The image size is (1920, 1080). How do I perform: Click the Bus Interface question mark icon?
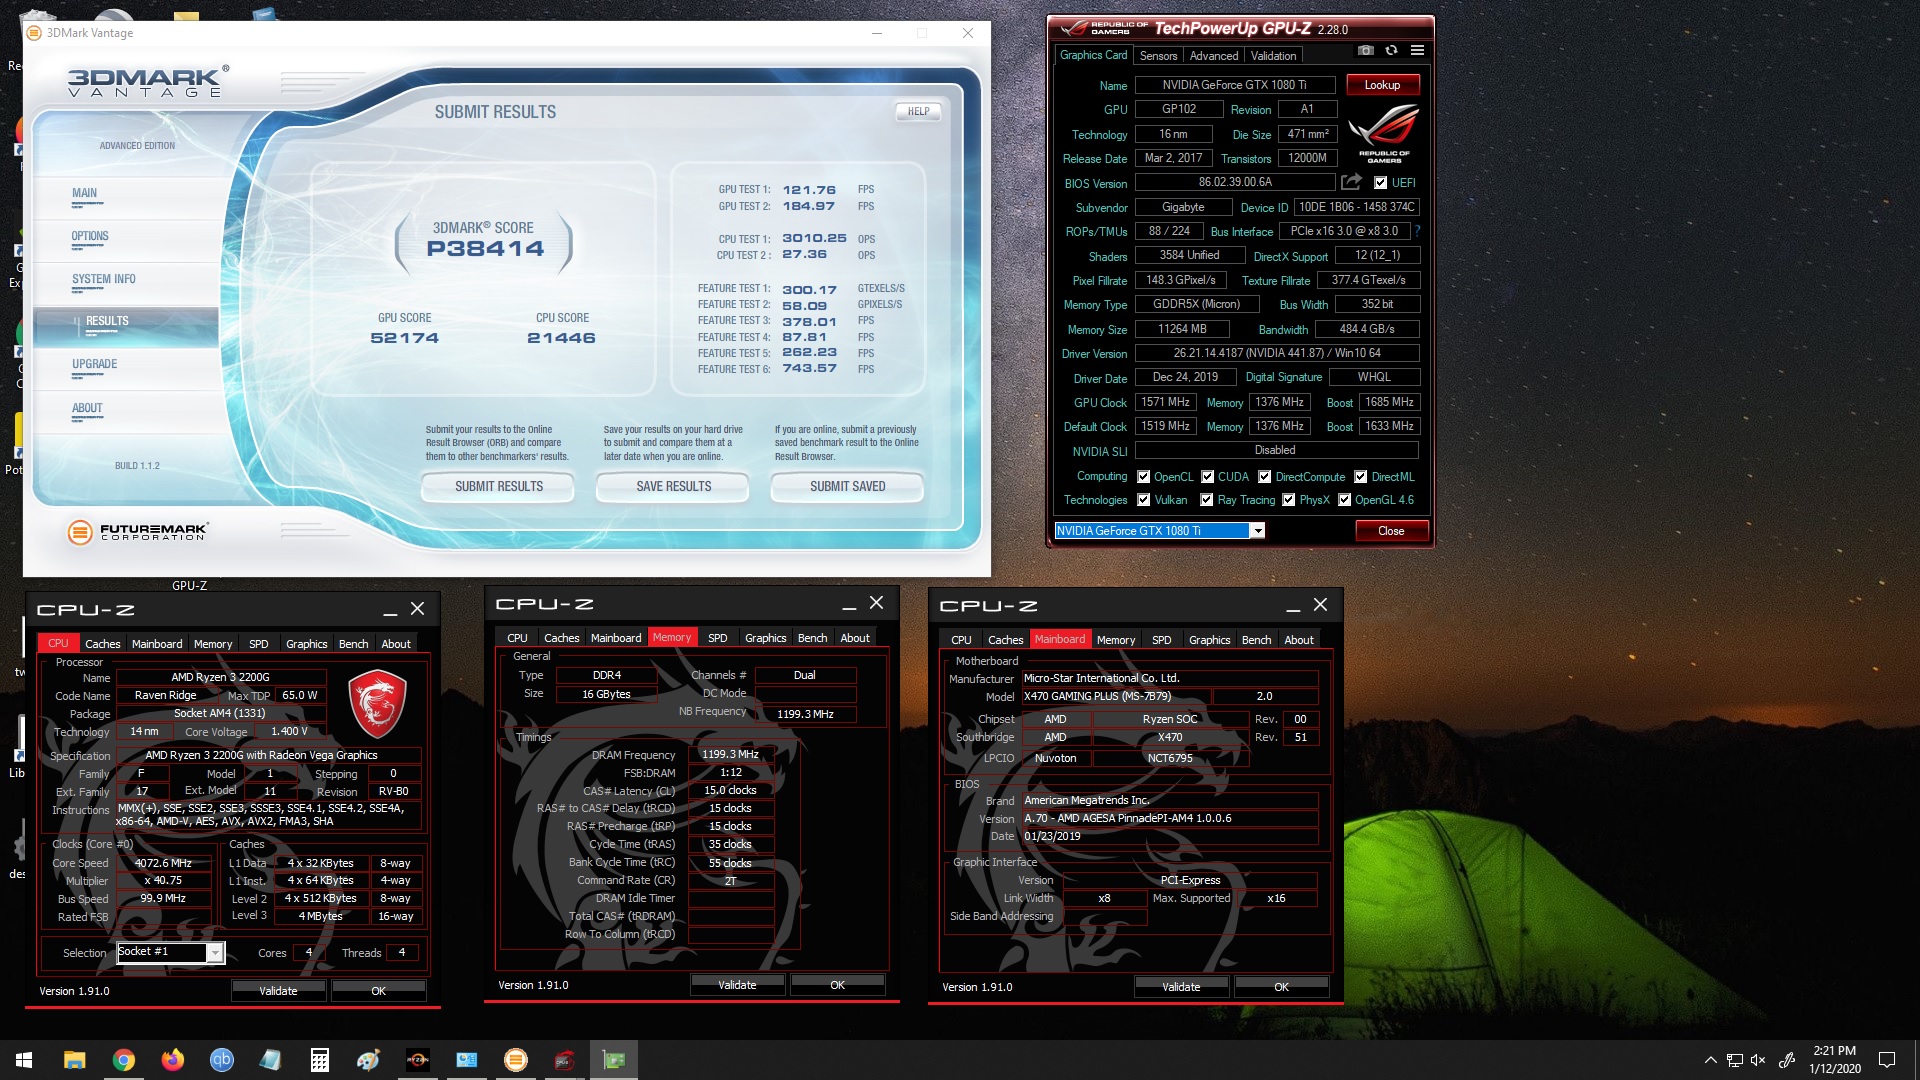1417,231
